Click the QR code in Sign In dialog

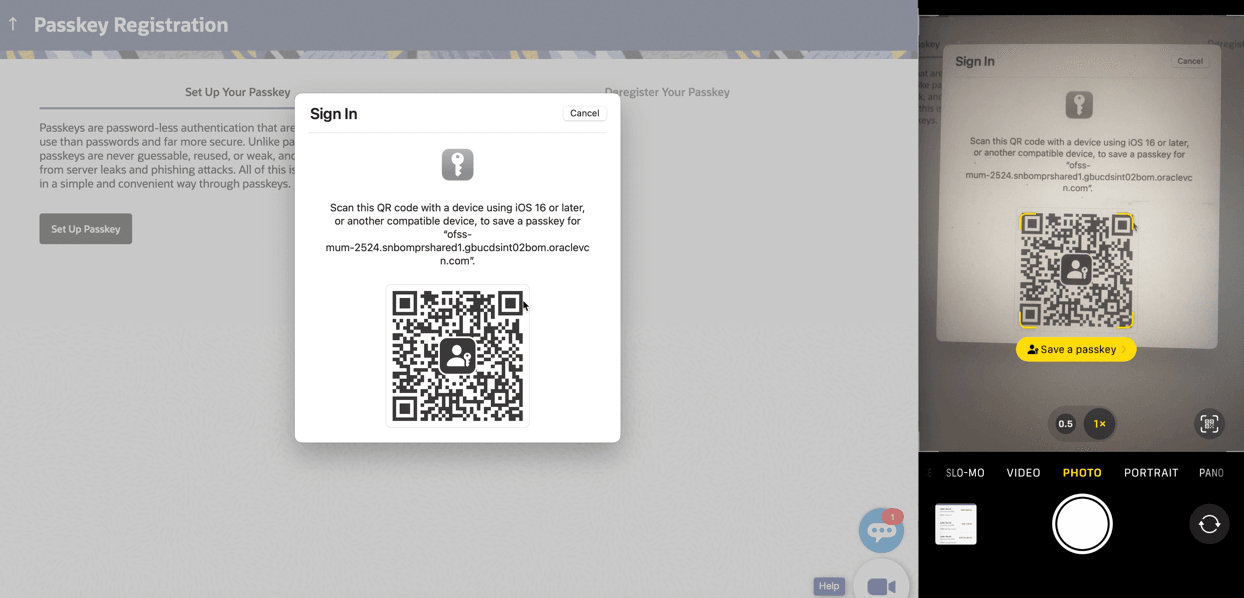tap(457, 356)
